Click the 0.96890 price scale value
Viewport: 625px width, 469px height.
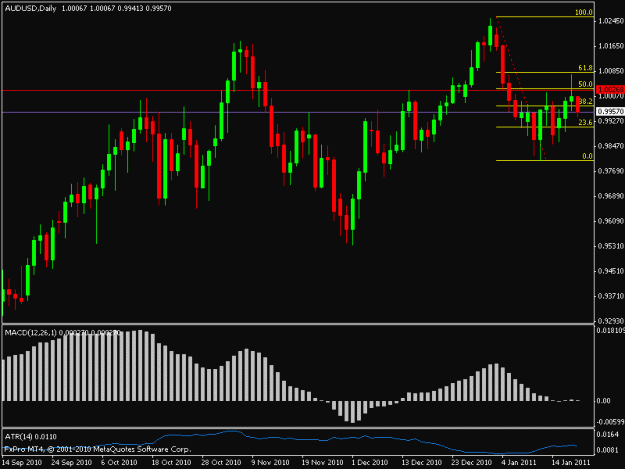click(x=611, y=196)
